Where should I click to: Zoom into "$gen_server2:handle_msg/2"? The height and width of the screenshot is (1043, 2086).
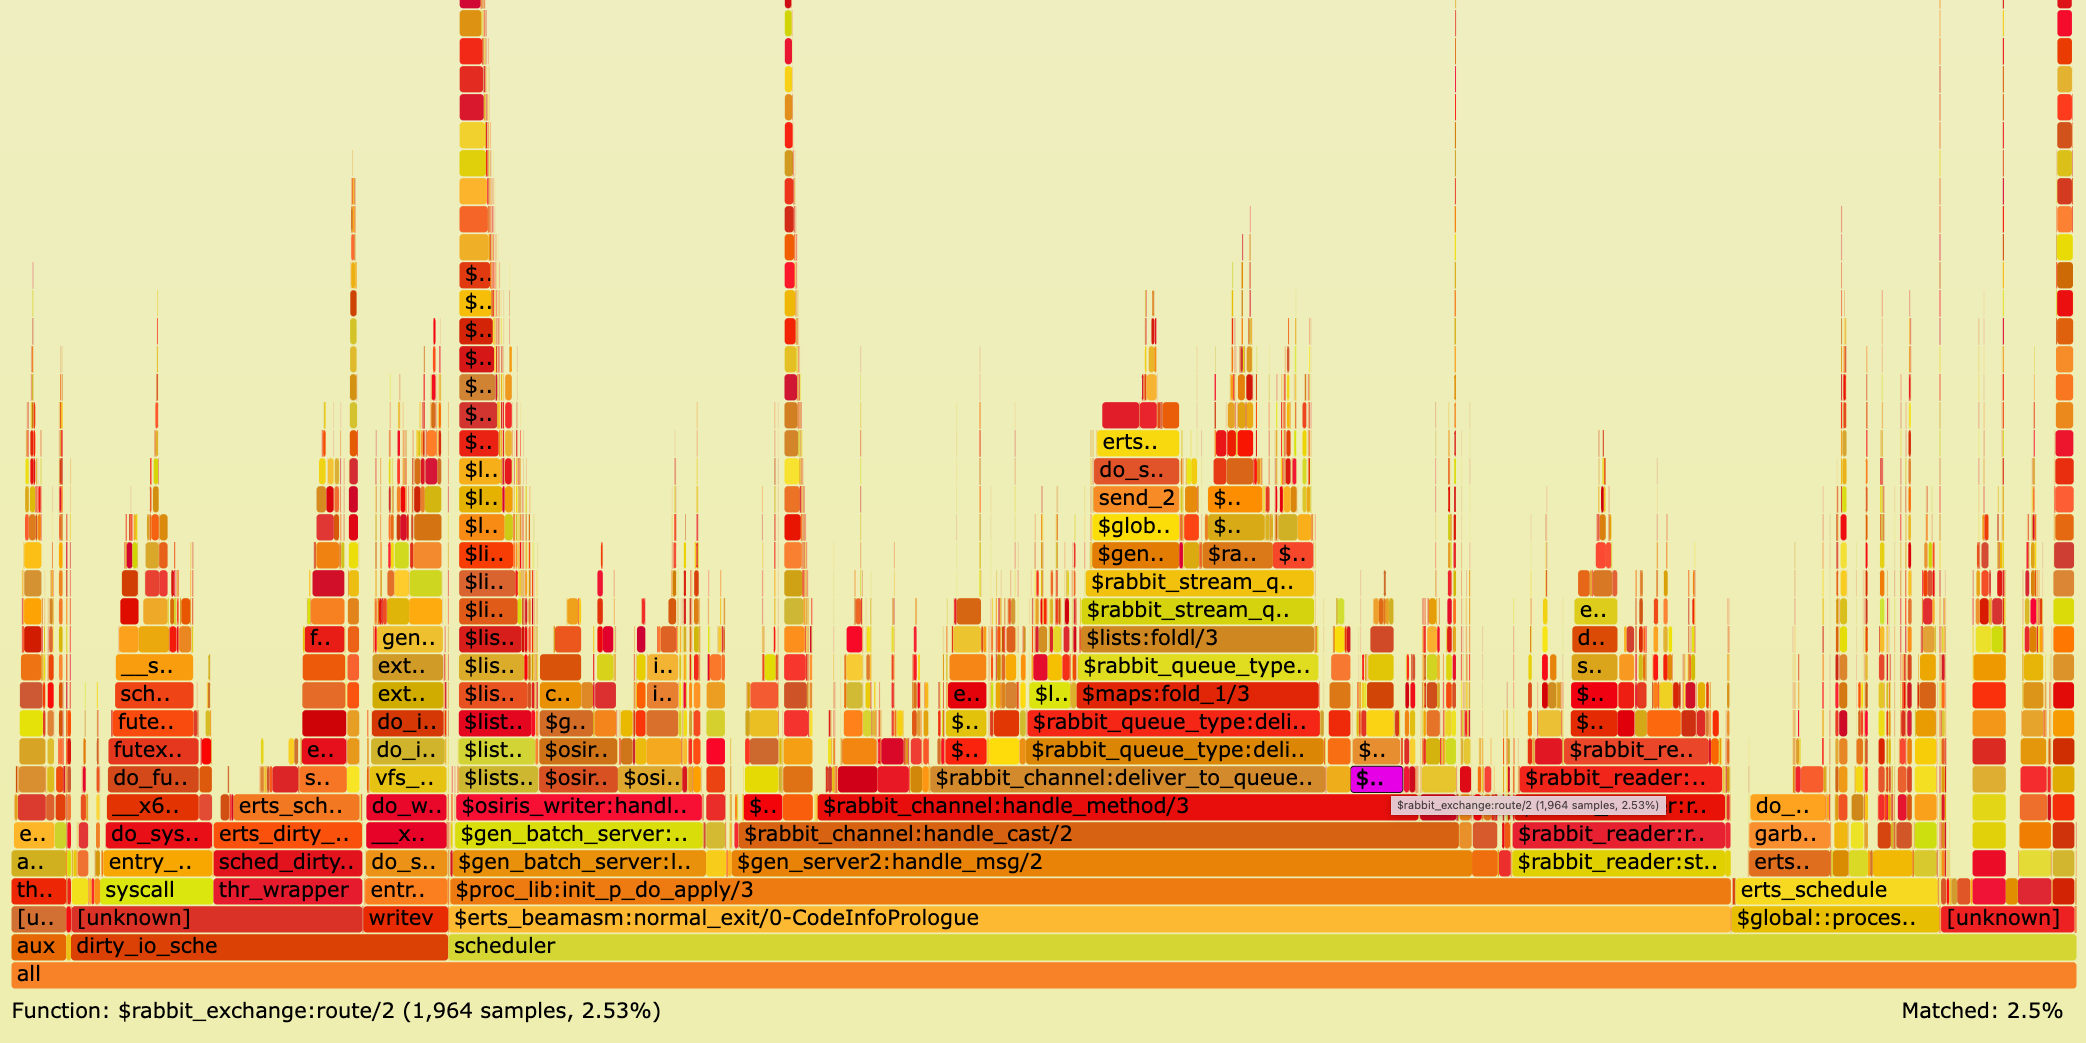pos(888,862)
